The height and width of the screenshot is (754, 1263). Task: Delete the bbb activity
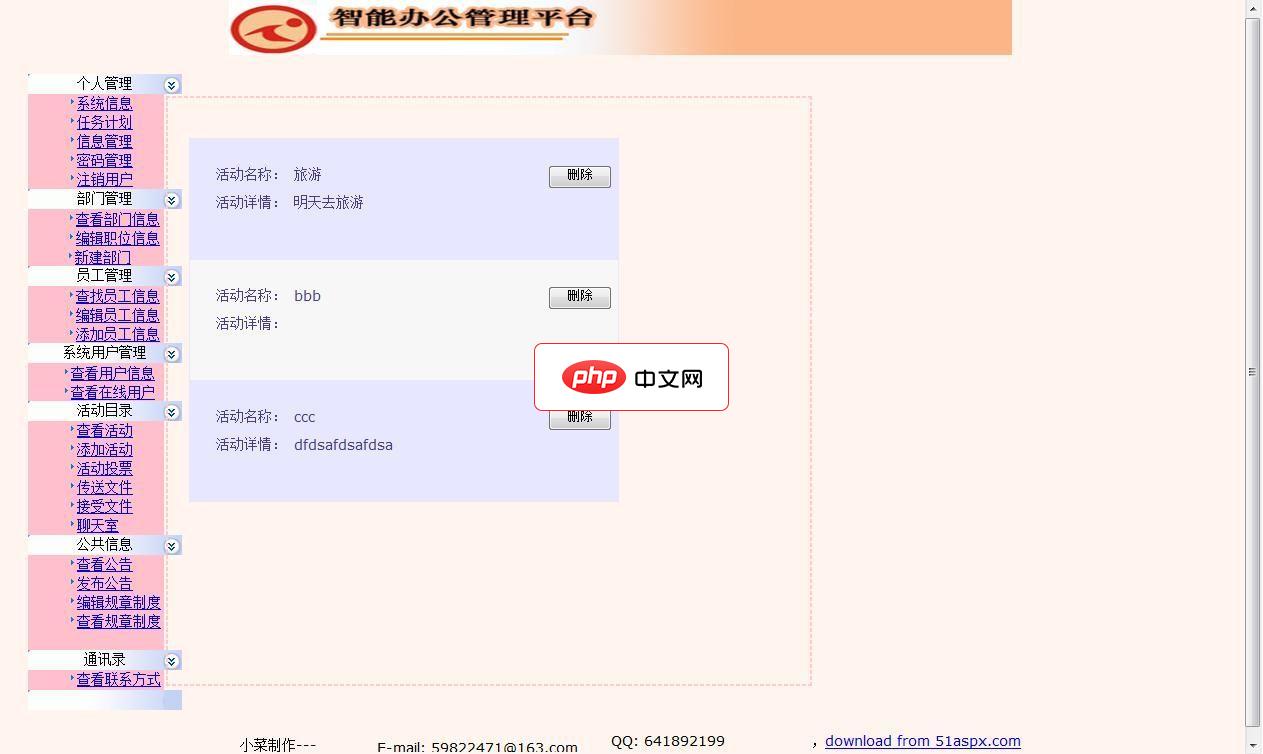580,297
